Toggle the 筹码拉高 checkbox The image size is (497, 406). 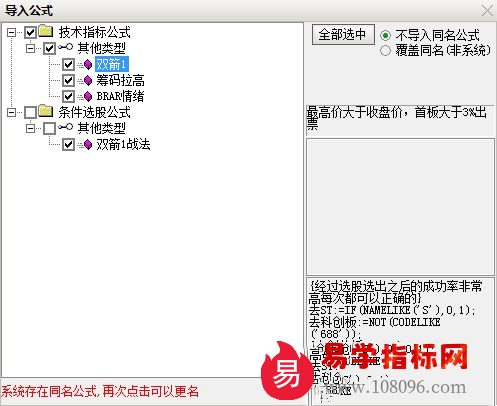68,80
